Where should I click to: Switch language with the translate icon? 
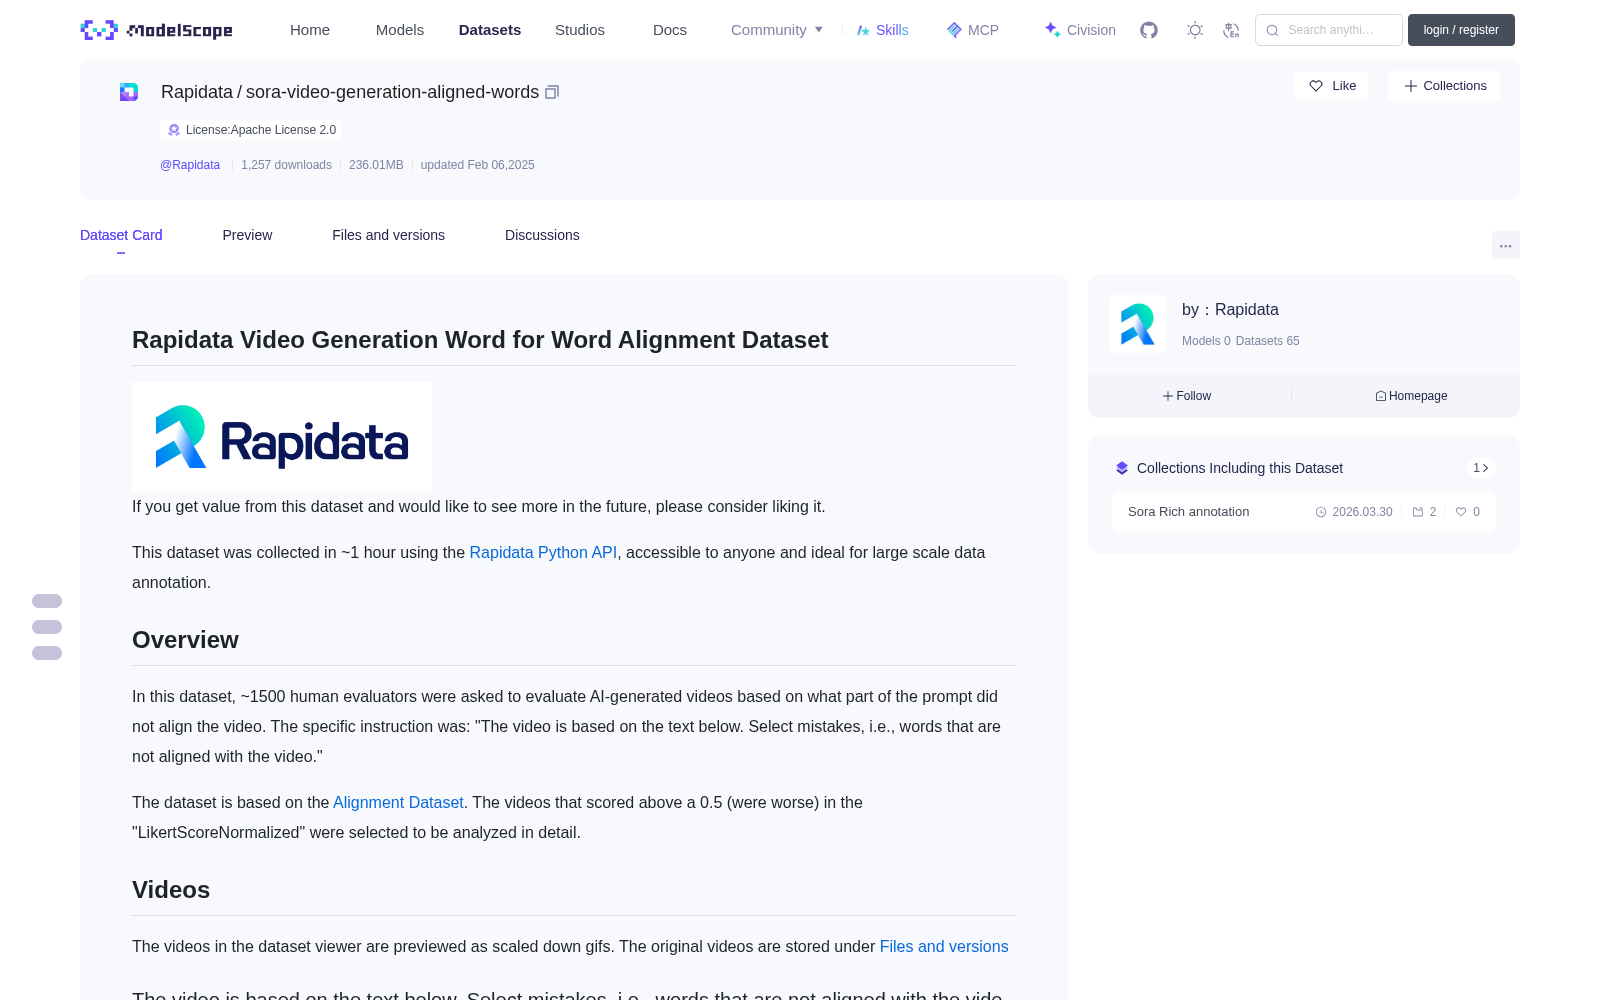click(1231, 30)
